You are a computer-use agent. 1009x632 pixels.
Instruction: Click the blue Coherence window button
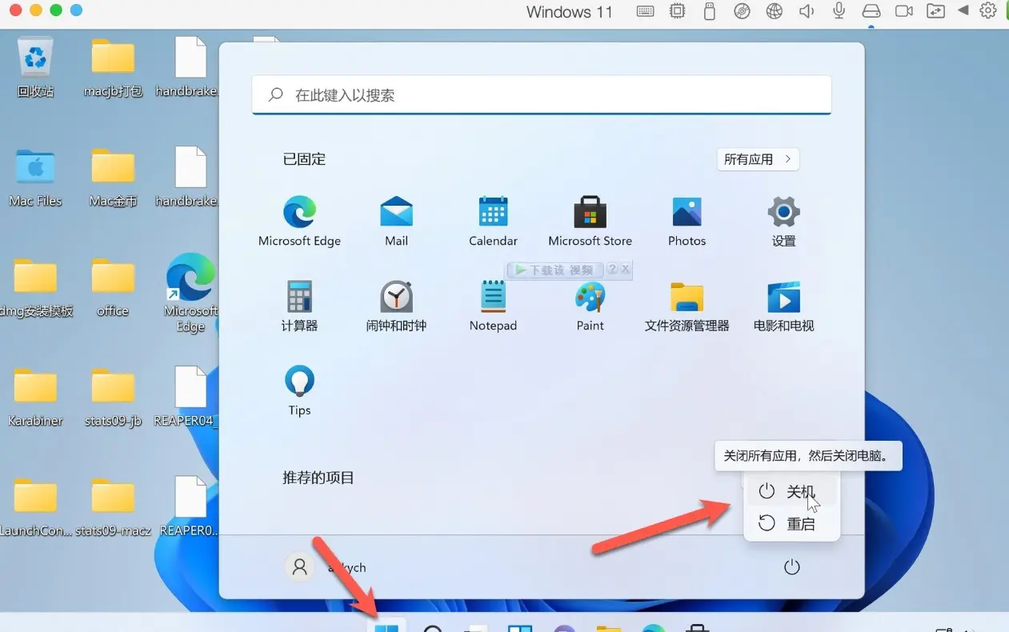(76, 10)
